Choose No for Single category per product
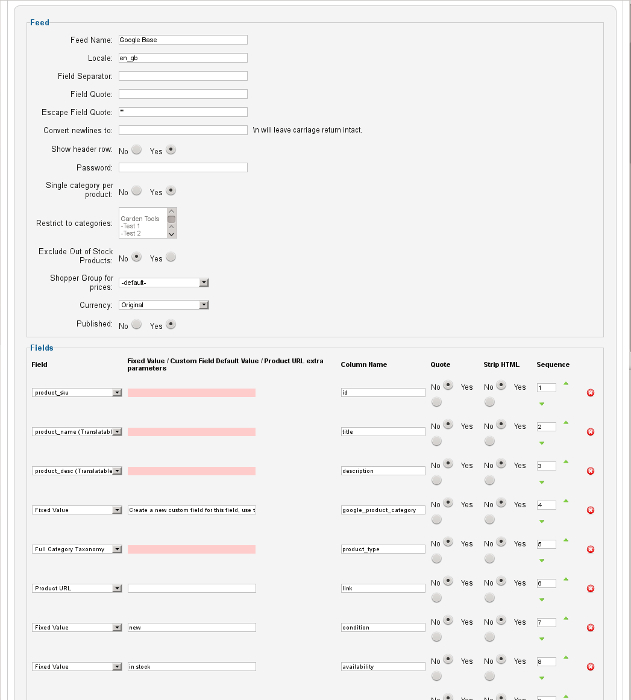631x700 pixels. 137,191
